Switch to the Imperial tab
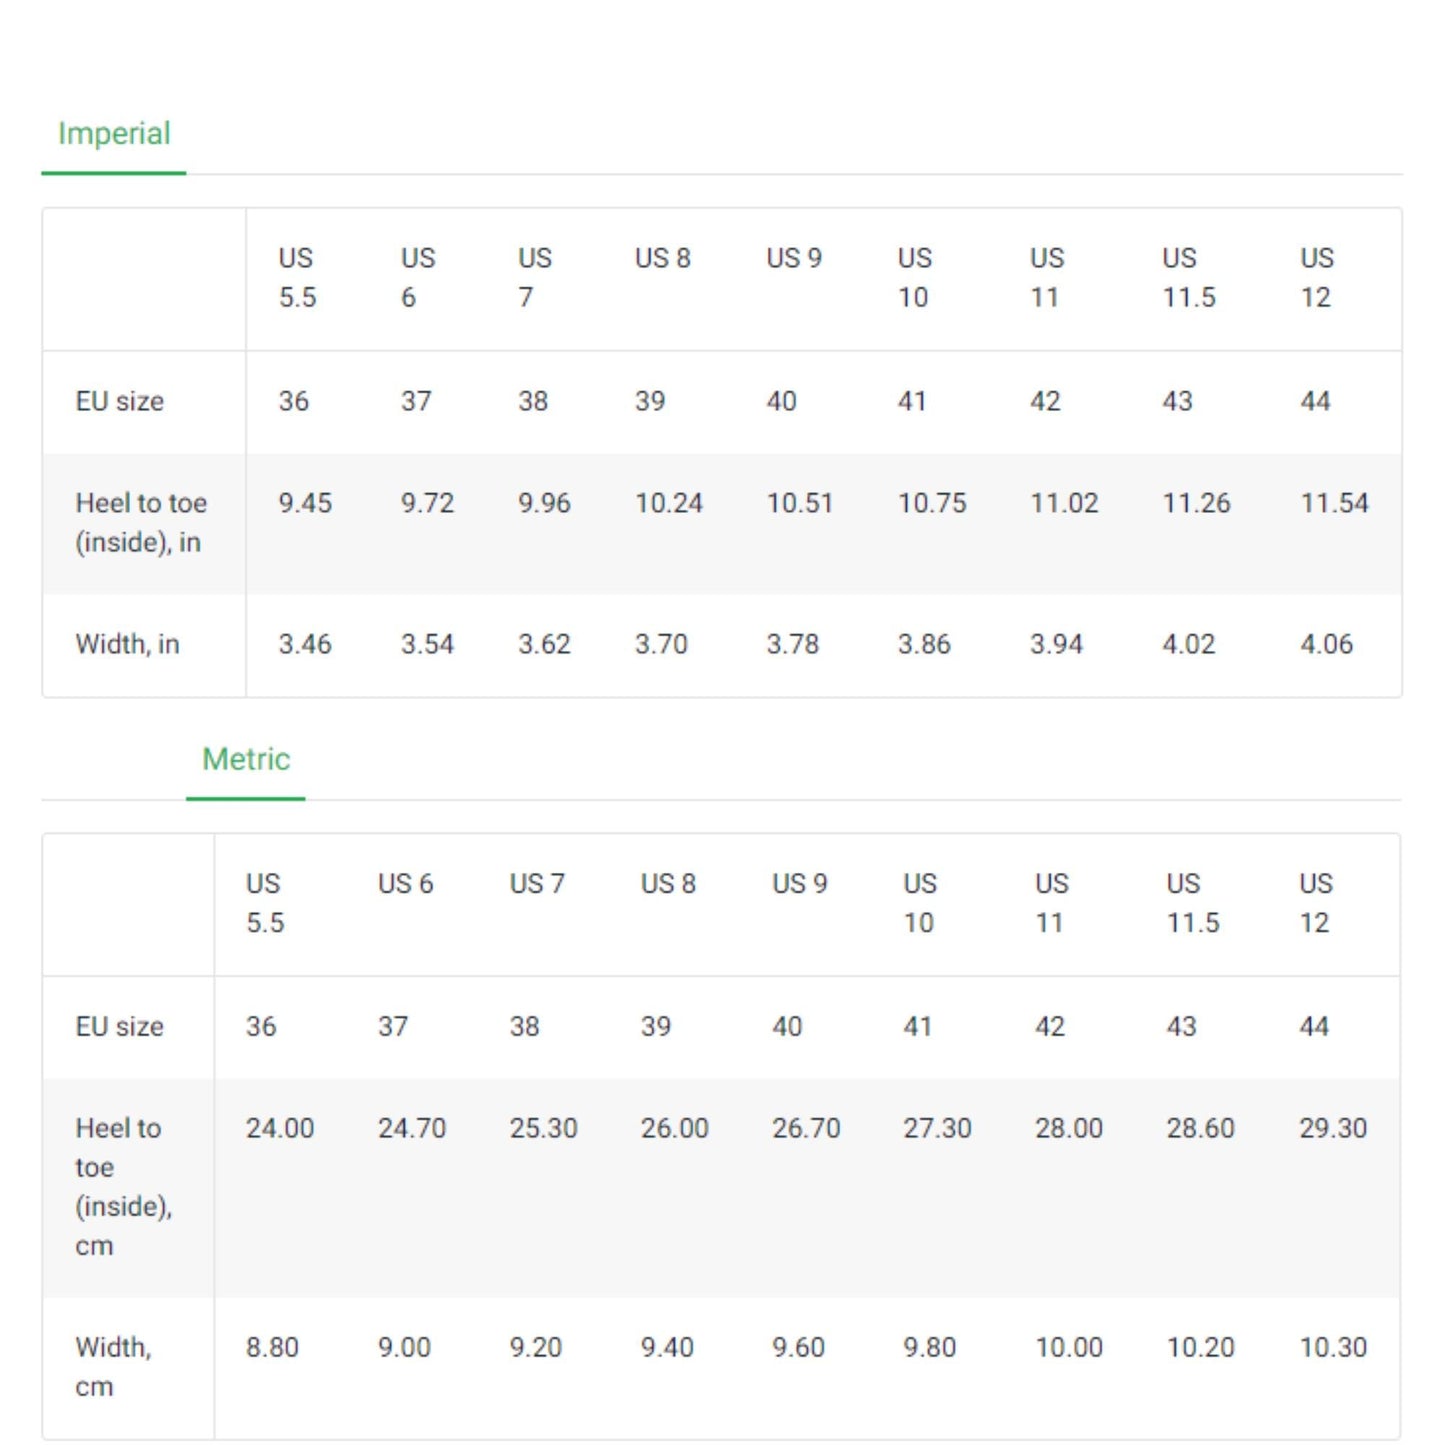This screenshot has height=1445, width=1445. 113,132
